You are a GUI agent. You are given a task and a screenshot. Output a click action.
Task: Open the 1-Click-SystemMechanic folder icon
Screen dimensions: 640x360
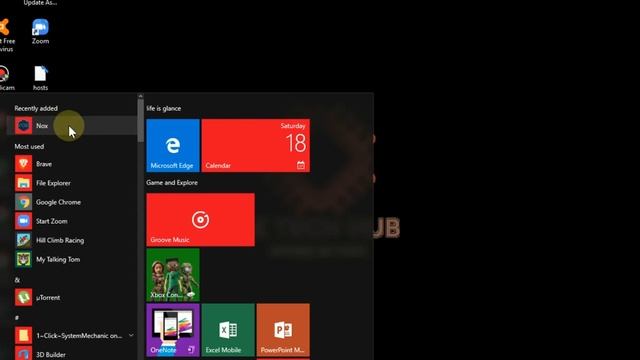pos(23,336)
